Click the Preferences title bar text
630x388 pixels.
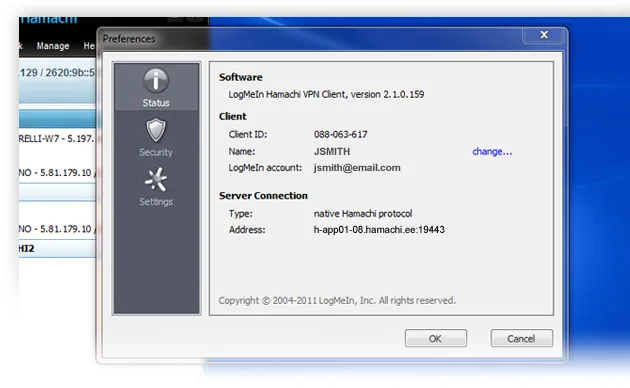point(129,39)
